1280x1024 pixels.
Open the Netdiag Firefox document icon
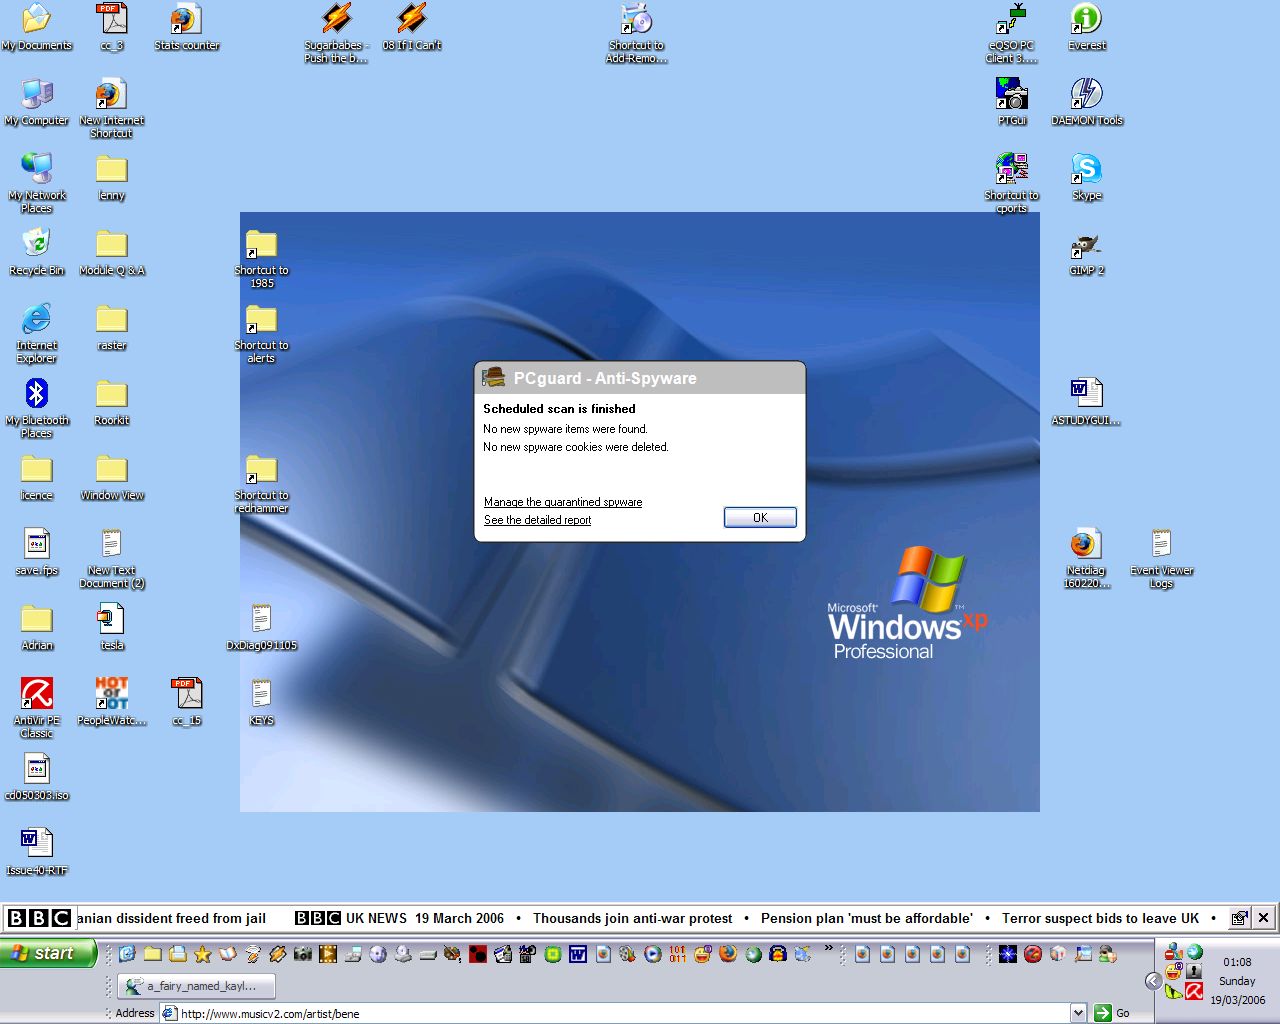pos(1086,559)
